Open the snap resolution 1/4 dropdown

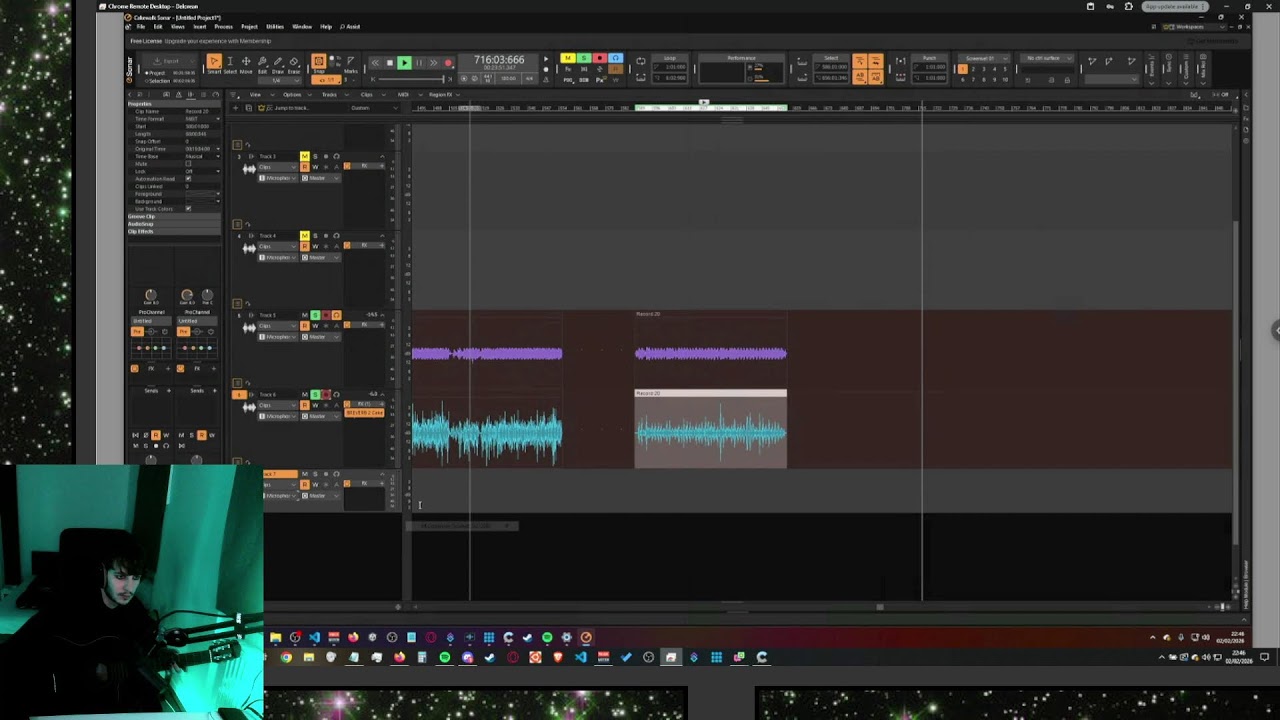click(x=280, y=80)
